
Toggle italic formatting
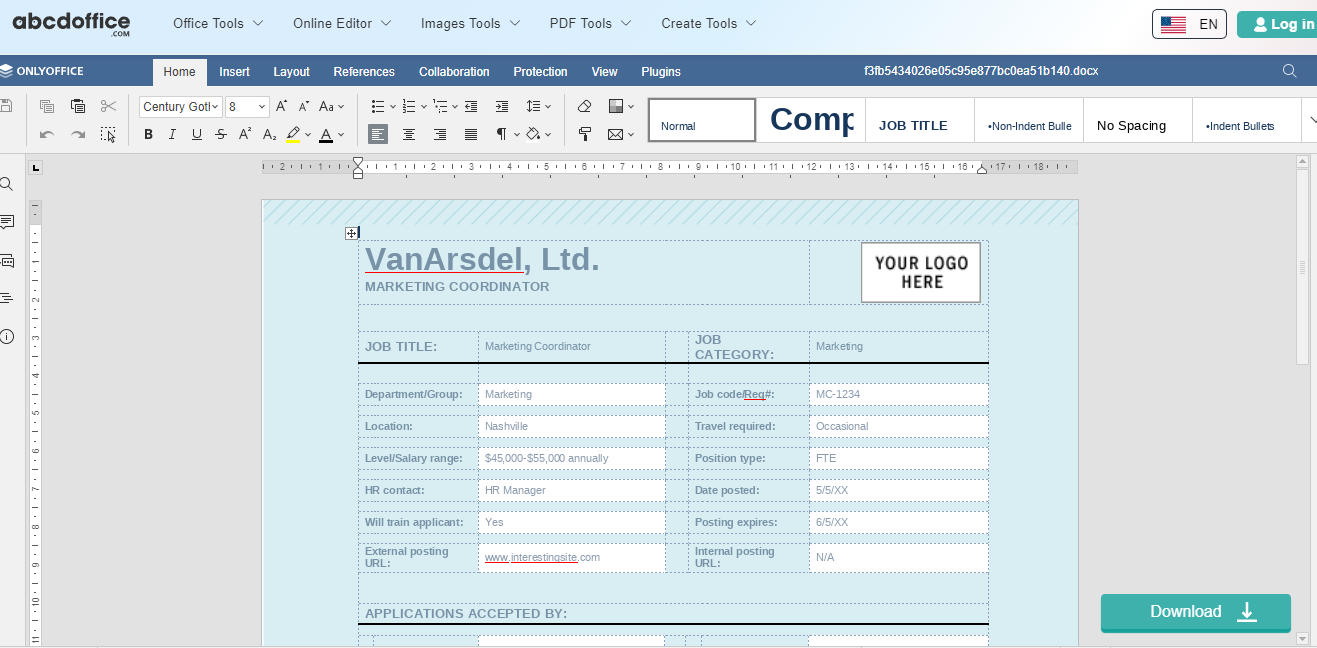172,134
